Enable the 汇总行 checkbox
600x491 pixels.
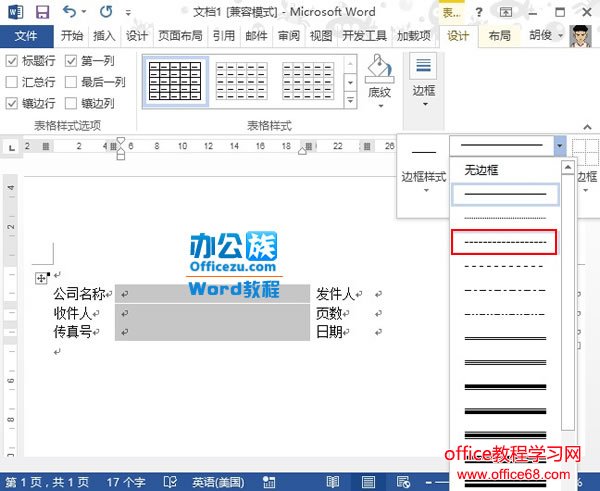pyautogui.click(x=12, y=82)
